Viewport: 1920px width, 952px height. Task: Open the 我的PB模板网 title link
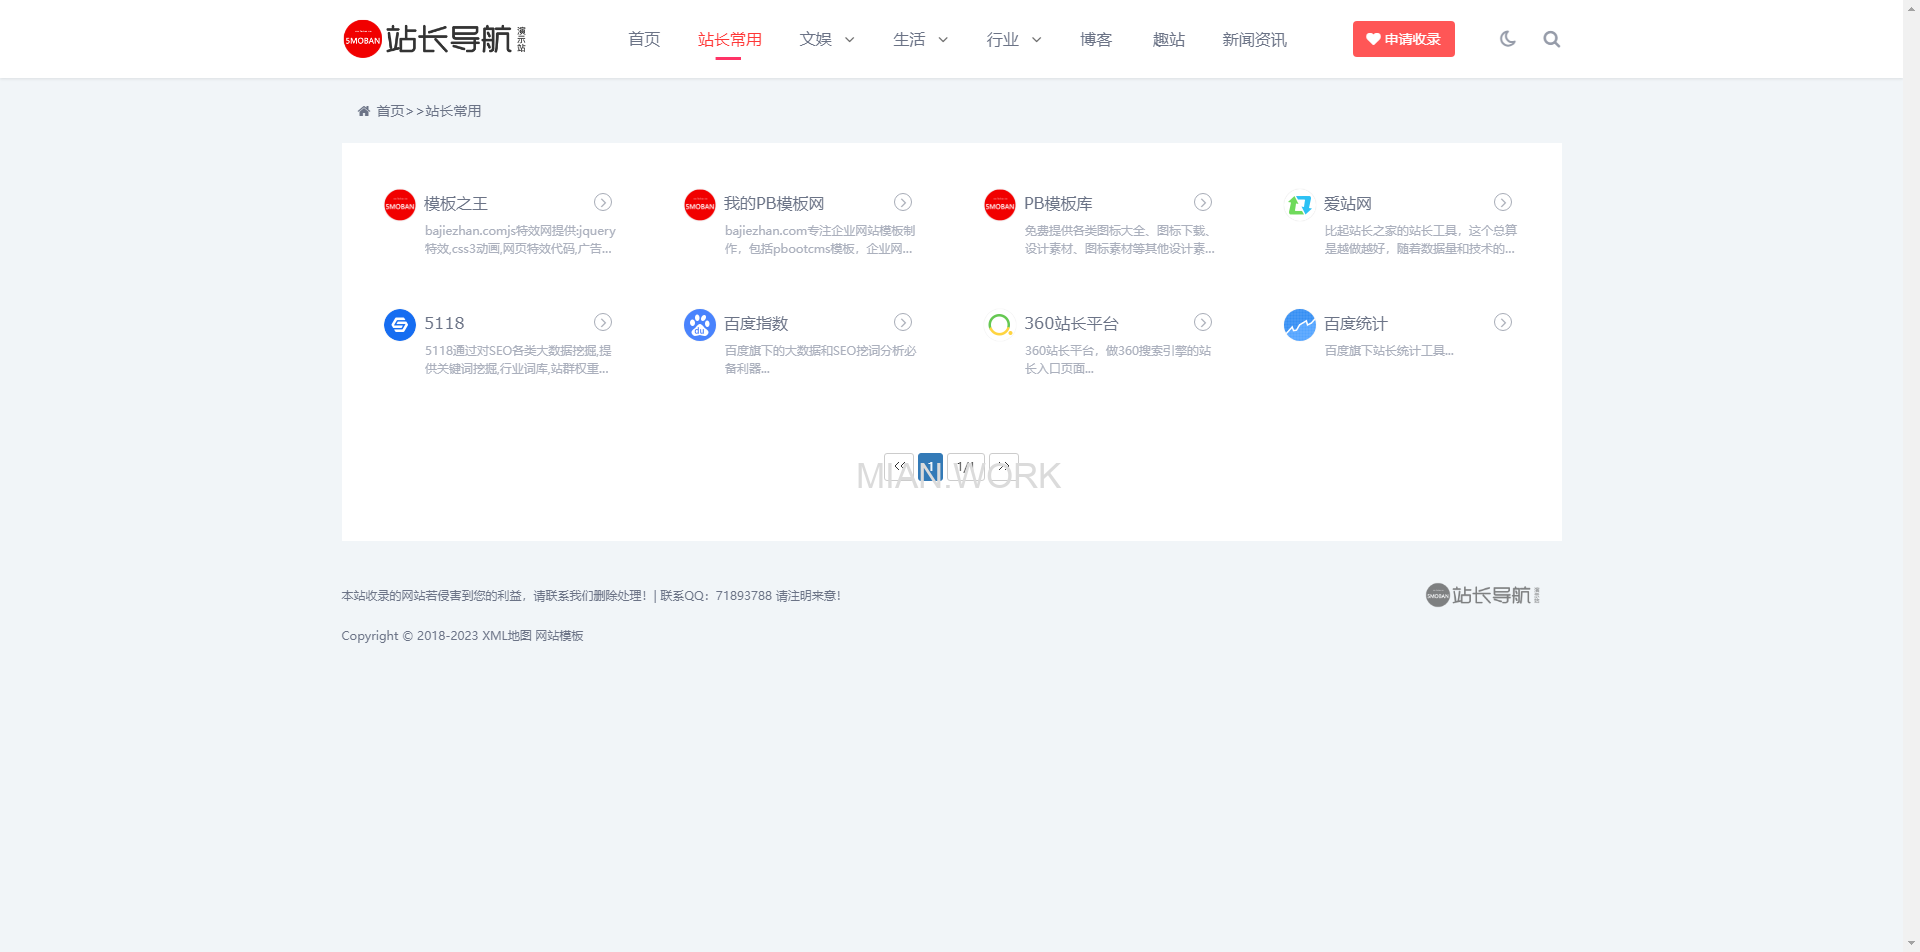point(774,203)
